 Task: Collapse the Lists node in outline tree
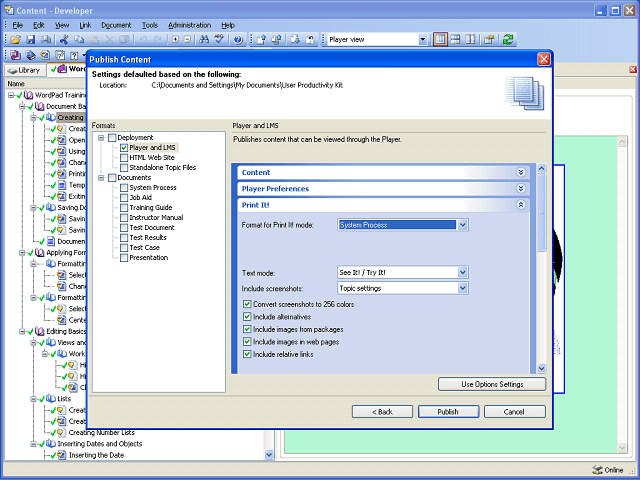click(x=33, y=399)
